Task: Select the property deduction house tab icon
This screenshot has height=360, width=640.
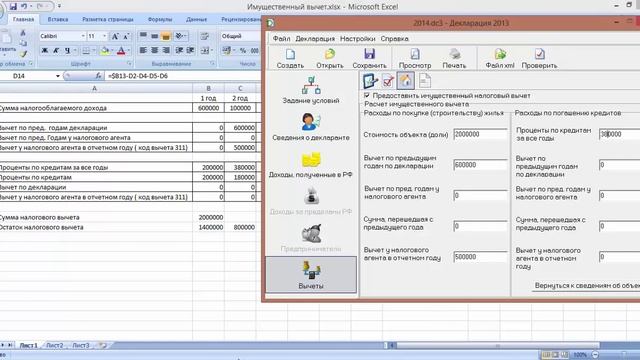Action: [405, 81]
